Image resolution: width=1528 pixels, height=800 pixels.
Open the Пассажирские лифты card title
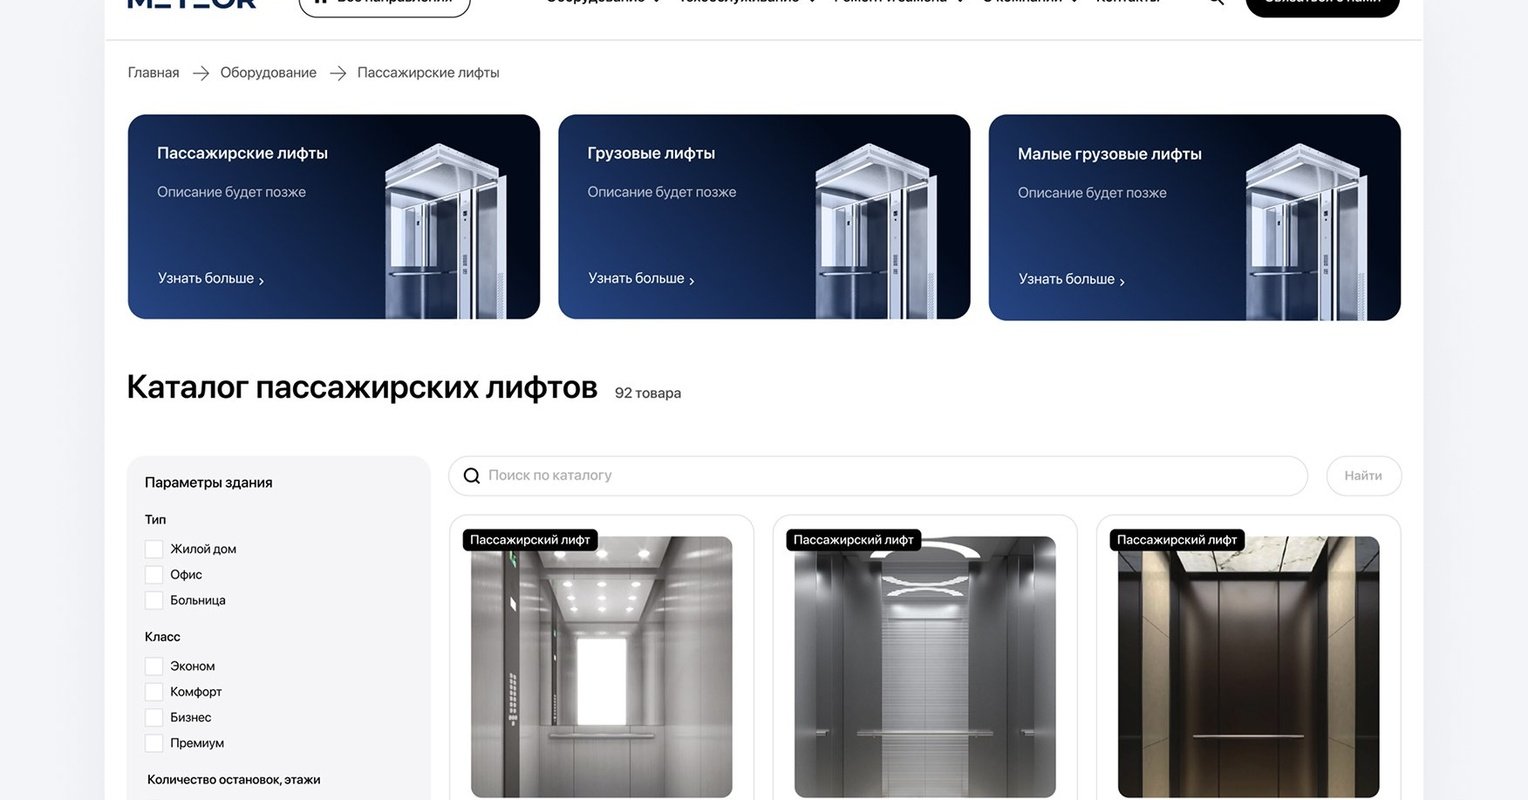pos(242,153)
